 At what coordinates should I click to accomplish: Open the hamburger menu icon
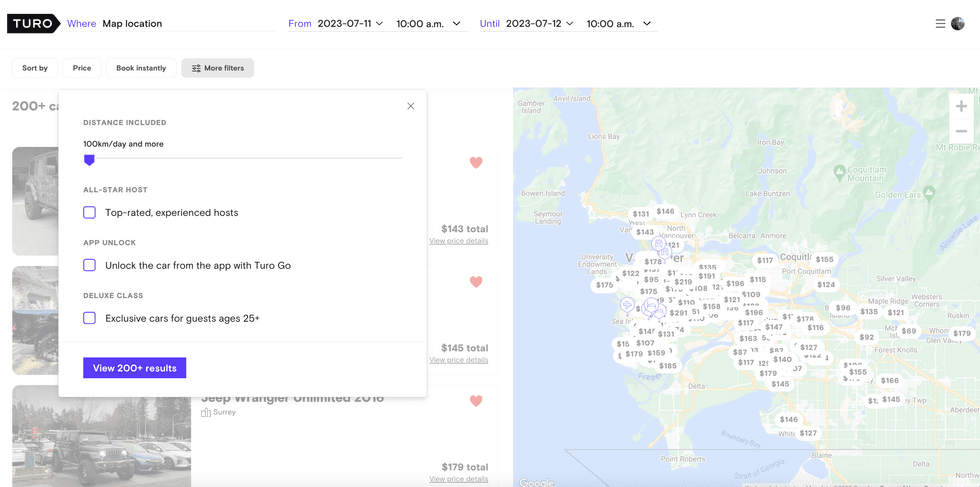(940, 24)
